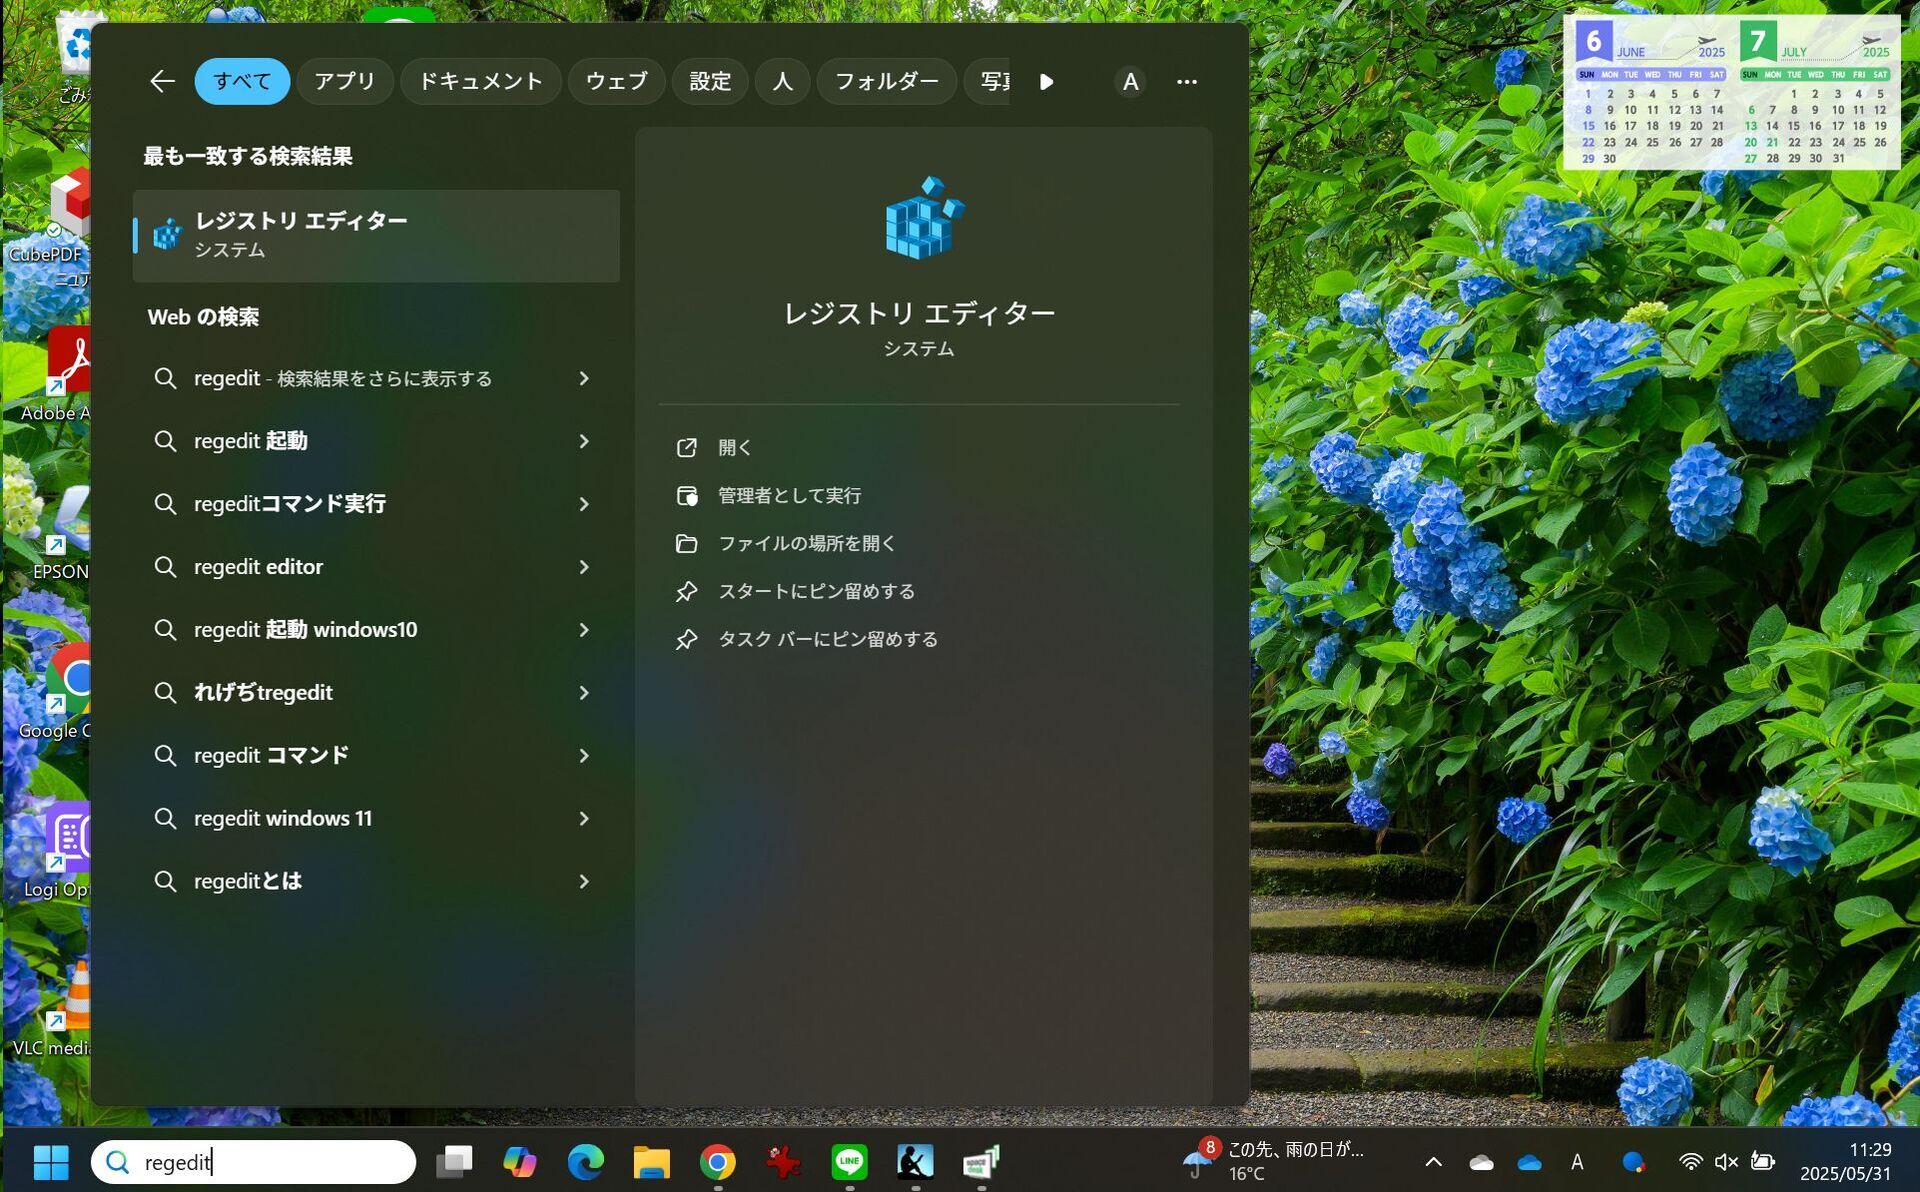The image size is (1920, 1192).
Task: Launch the Kindle app from the taskbar
Action: pyautogui.click(x=915, y=1162)
